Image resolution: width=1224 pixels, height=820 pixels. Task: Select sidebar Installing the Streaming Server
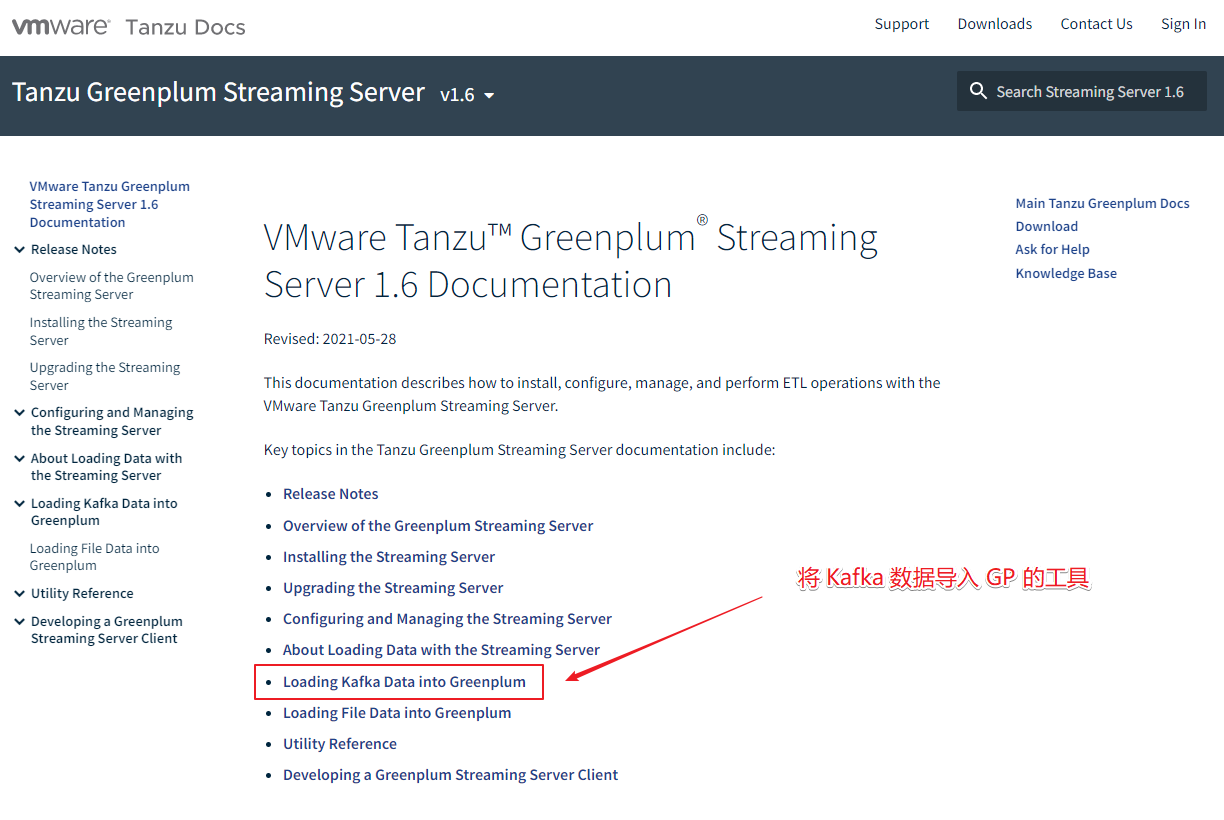pos(100,331)
